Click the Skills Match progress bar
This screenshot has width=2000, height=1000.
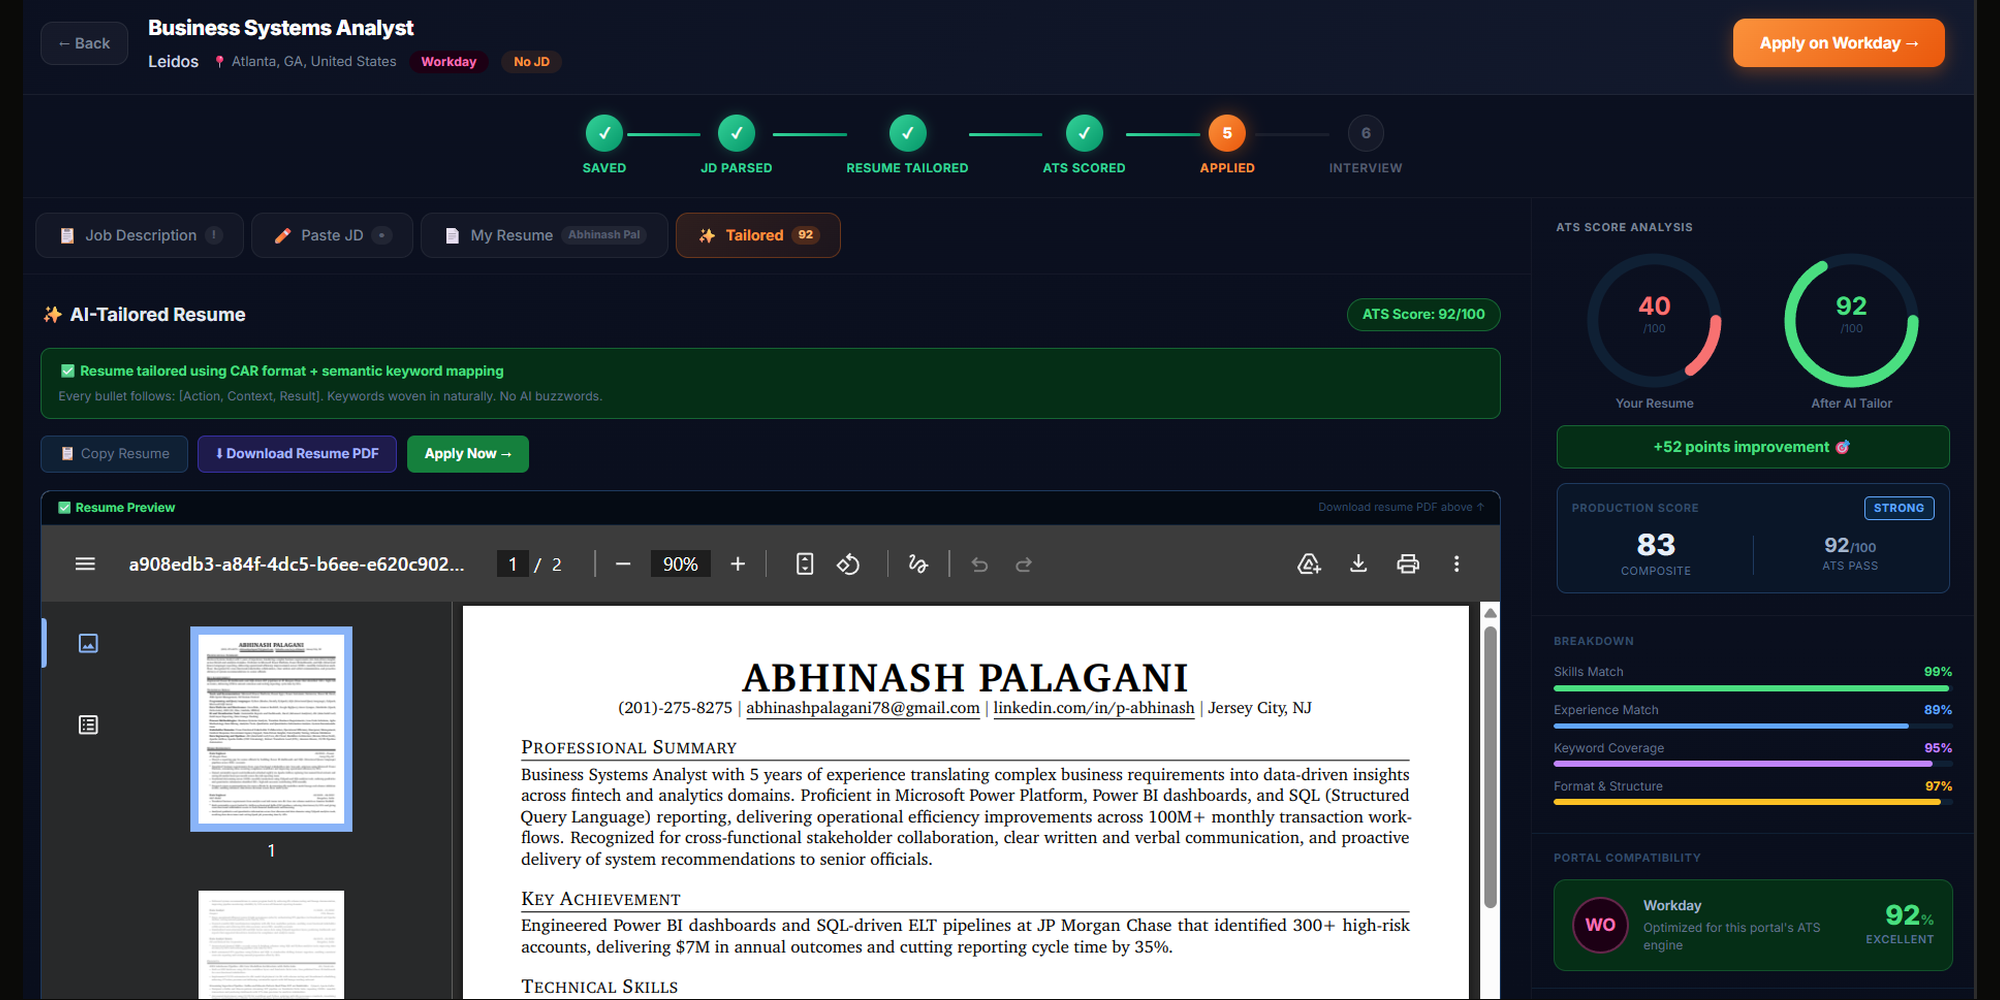1752,688
